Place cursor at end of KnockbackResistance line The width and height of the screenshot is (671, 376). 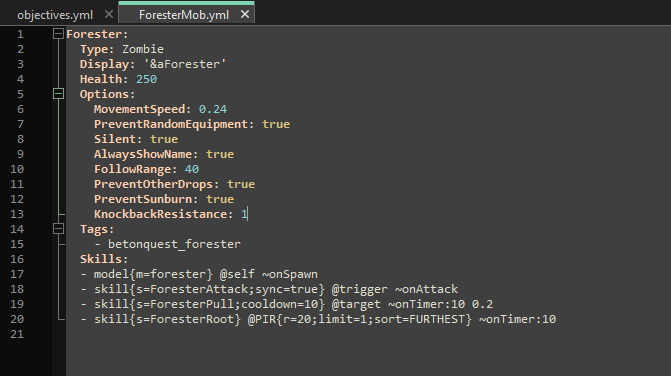pyautogui.click(x=248, y=214)
